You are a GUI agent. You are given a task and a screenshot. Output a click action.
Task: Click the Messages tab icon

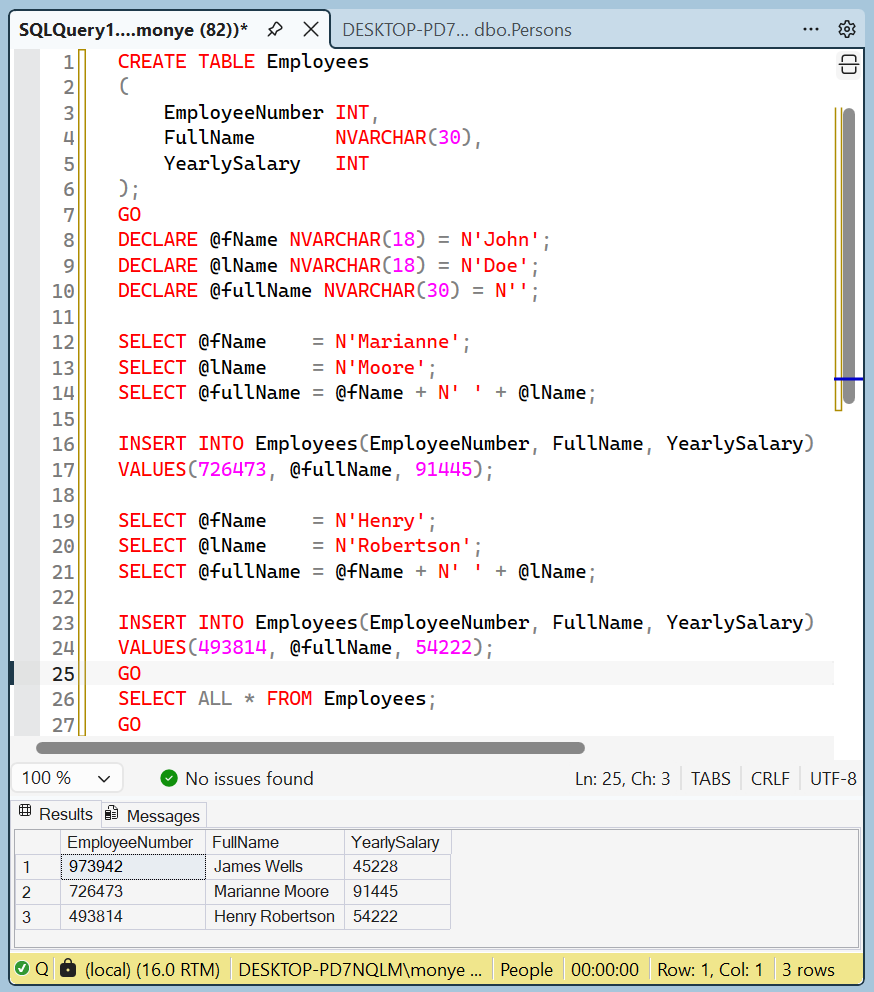[111, 813]
